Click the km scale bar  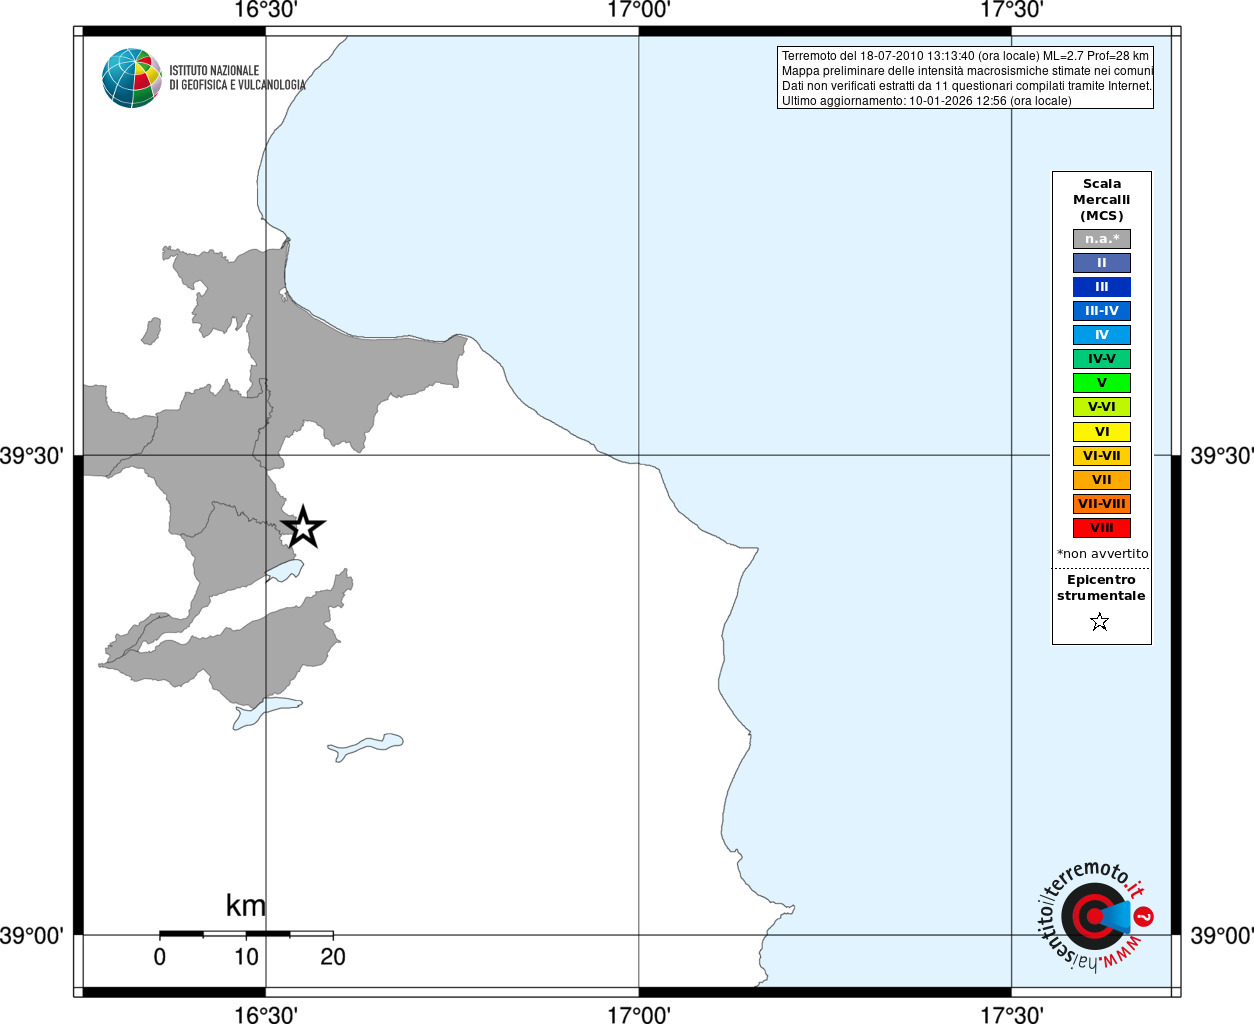click(246, 934)
